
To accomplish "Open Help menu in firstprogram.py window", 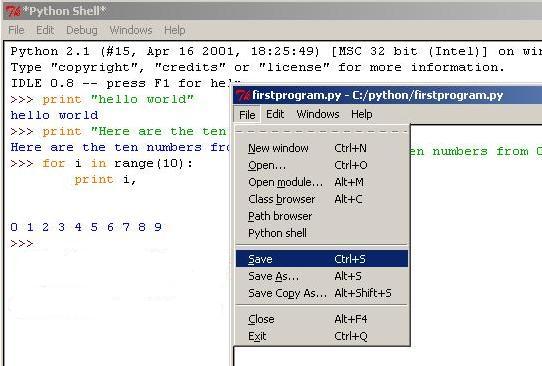I will pos(362,114).
